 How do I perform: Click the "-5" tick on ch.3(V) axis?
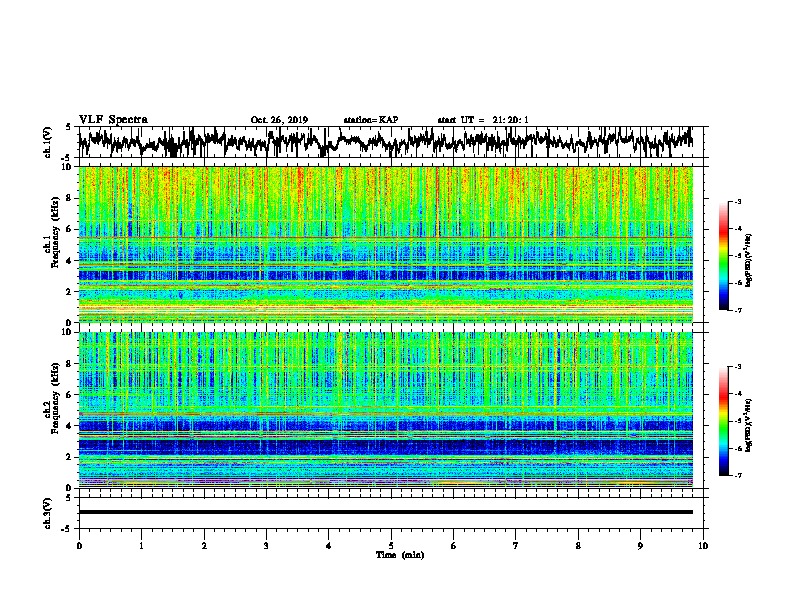[x=67, y=529]
